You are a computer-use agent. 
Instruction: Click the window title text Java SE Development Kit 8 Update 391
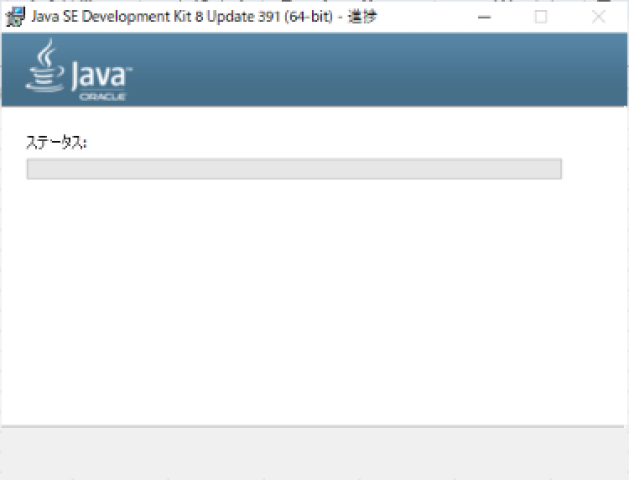(155, 17)
